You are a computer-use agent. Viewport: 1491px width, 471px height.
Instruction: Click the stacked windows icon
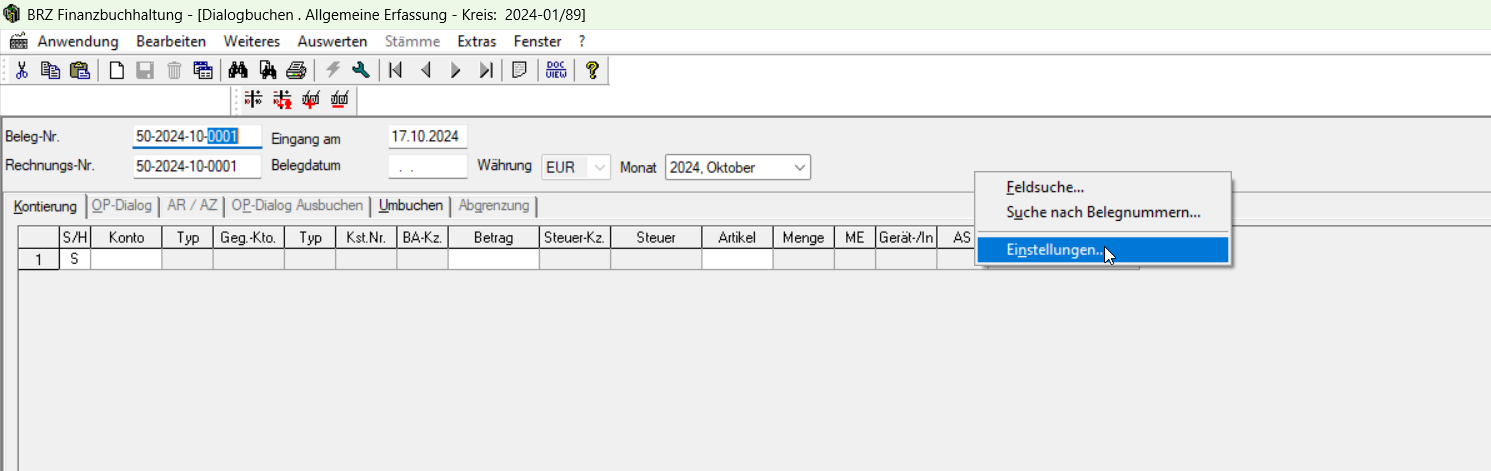click(x=202, y=70)
